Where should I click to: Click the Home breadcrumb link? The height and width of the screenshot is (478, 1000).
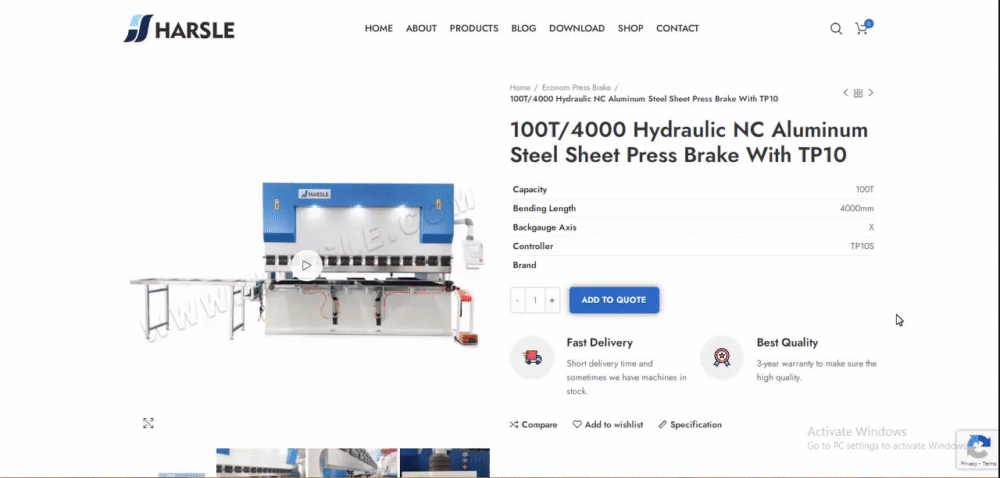(520, 87)
